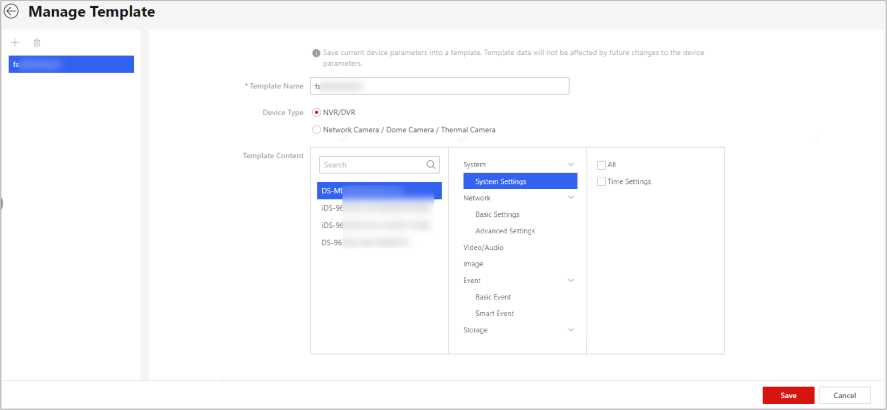This screenshot has height=410, width=887.
Task: Click the red Save button
Action: tap(788, 395)
